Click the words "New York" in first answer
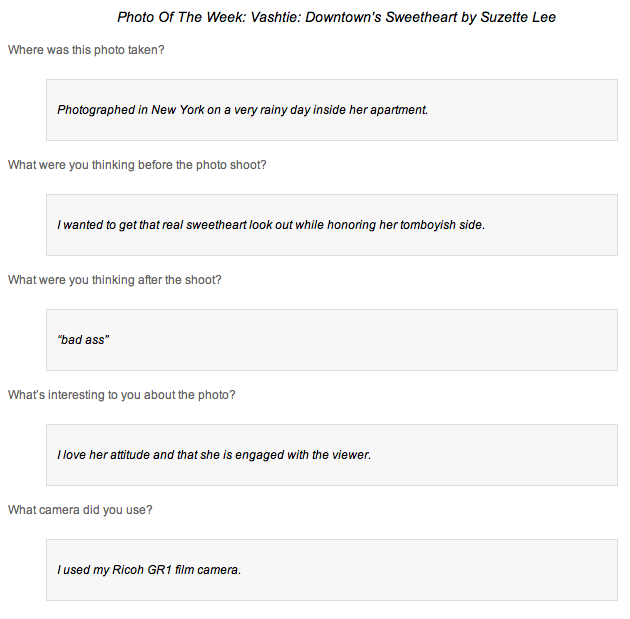Image resolution: width=630 pixels, height=619 pixels. [178, 110]
